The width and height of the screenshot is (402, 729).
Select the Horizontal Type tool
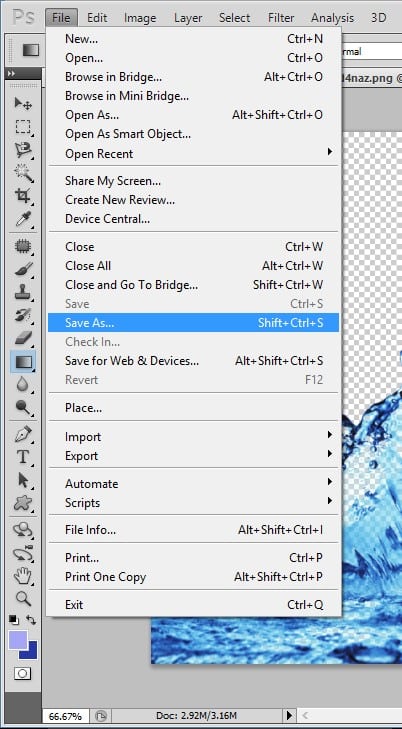22,457
